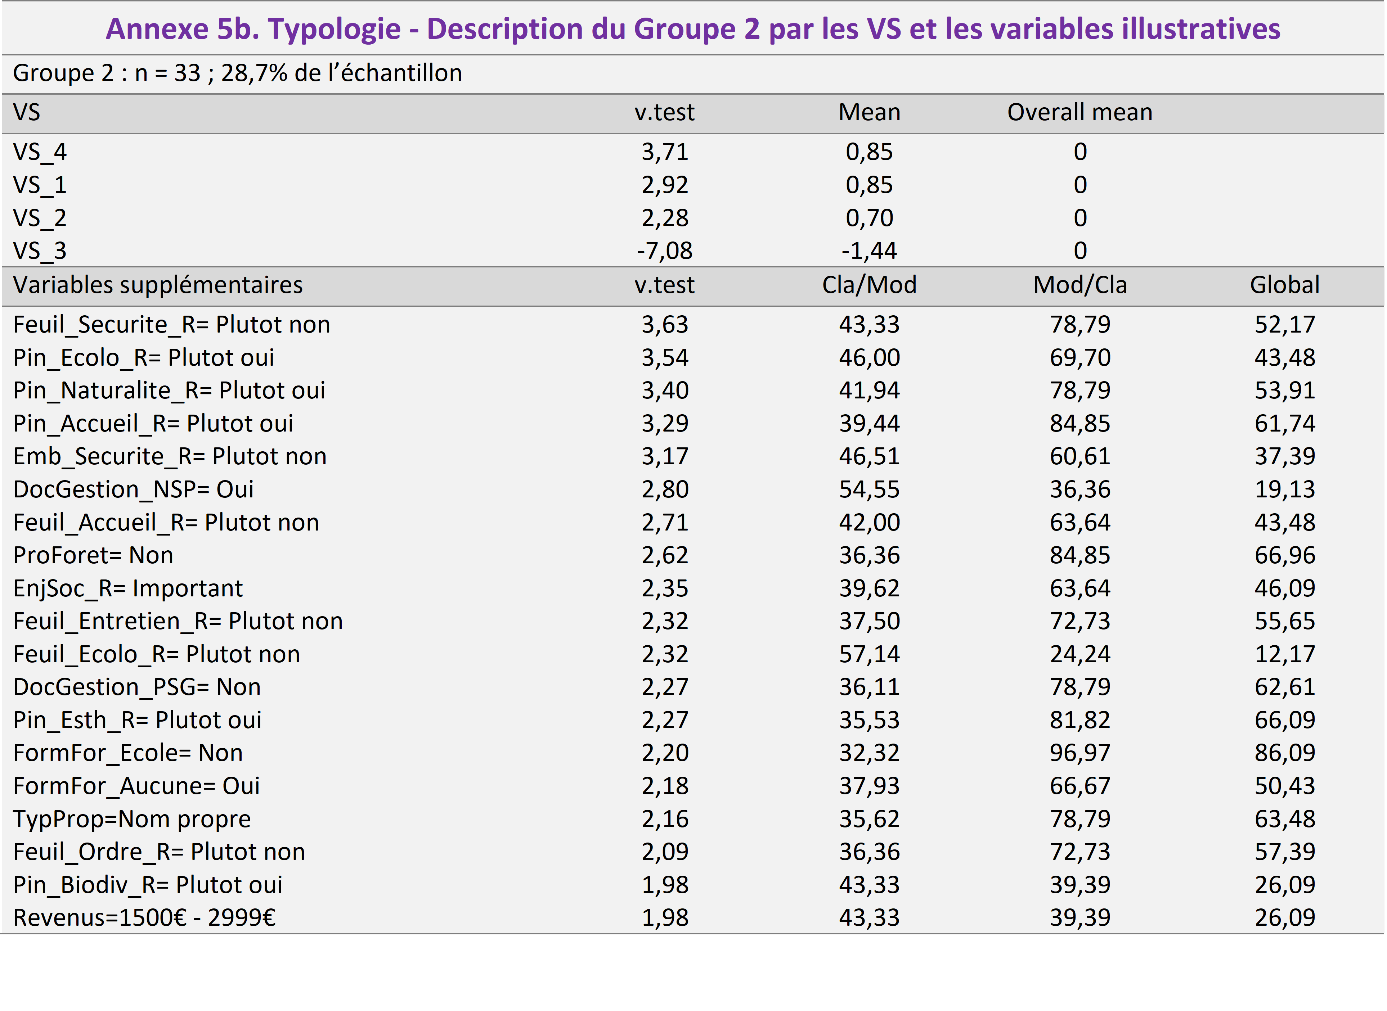Screen dimensions: 1387x1011
Task: Click Global value '52,17'
Action: (1285, 325)
